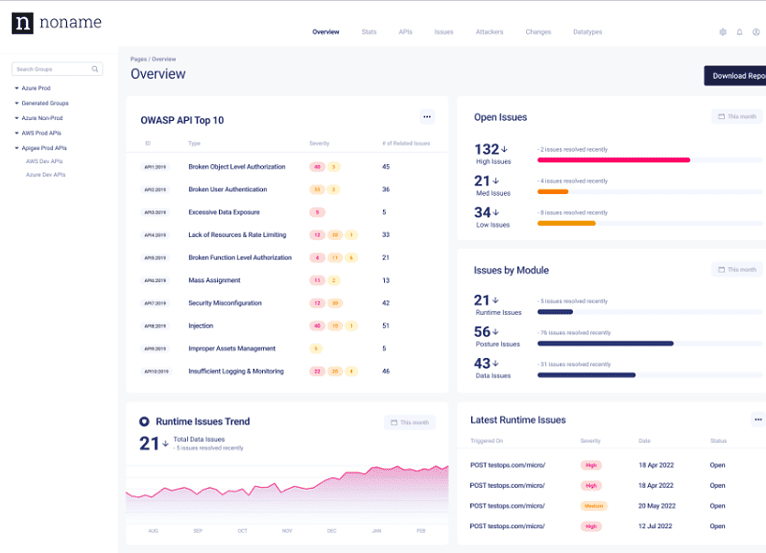The image size is (766, 553).
Task: Open the settings gear icon
Action: (723, 32)
